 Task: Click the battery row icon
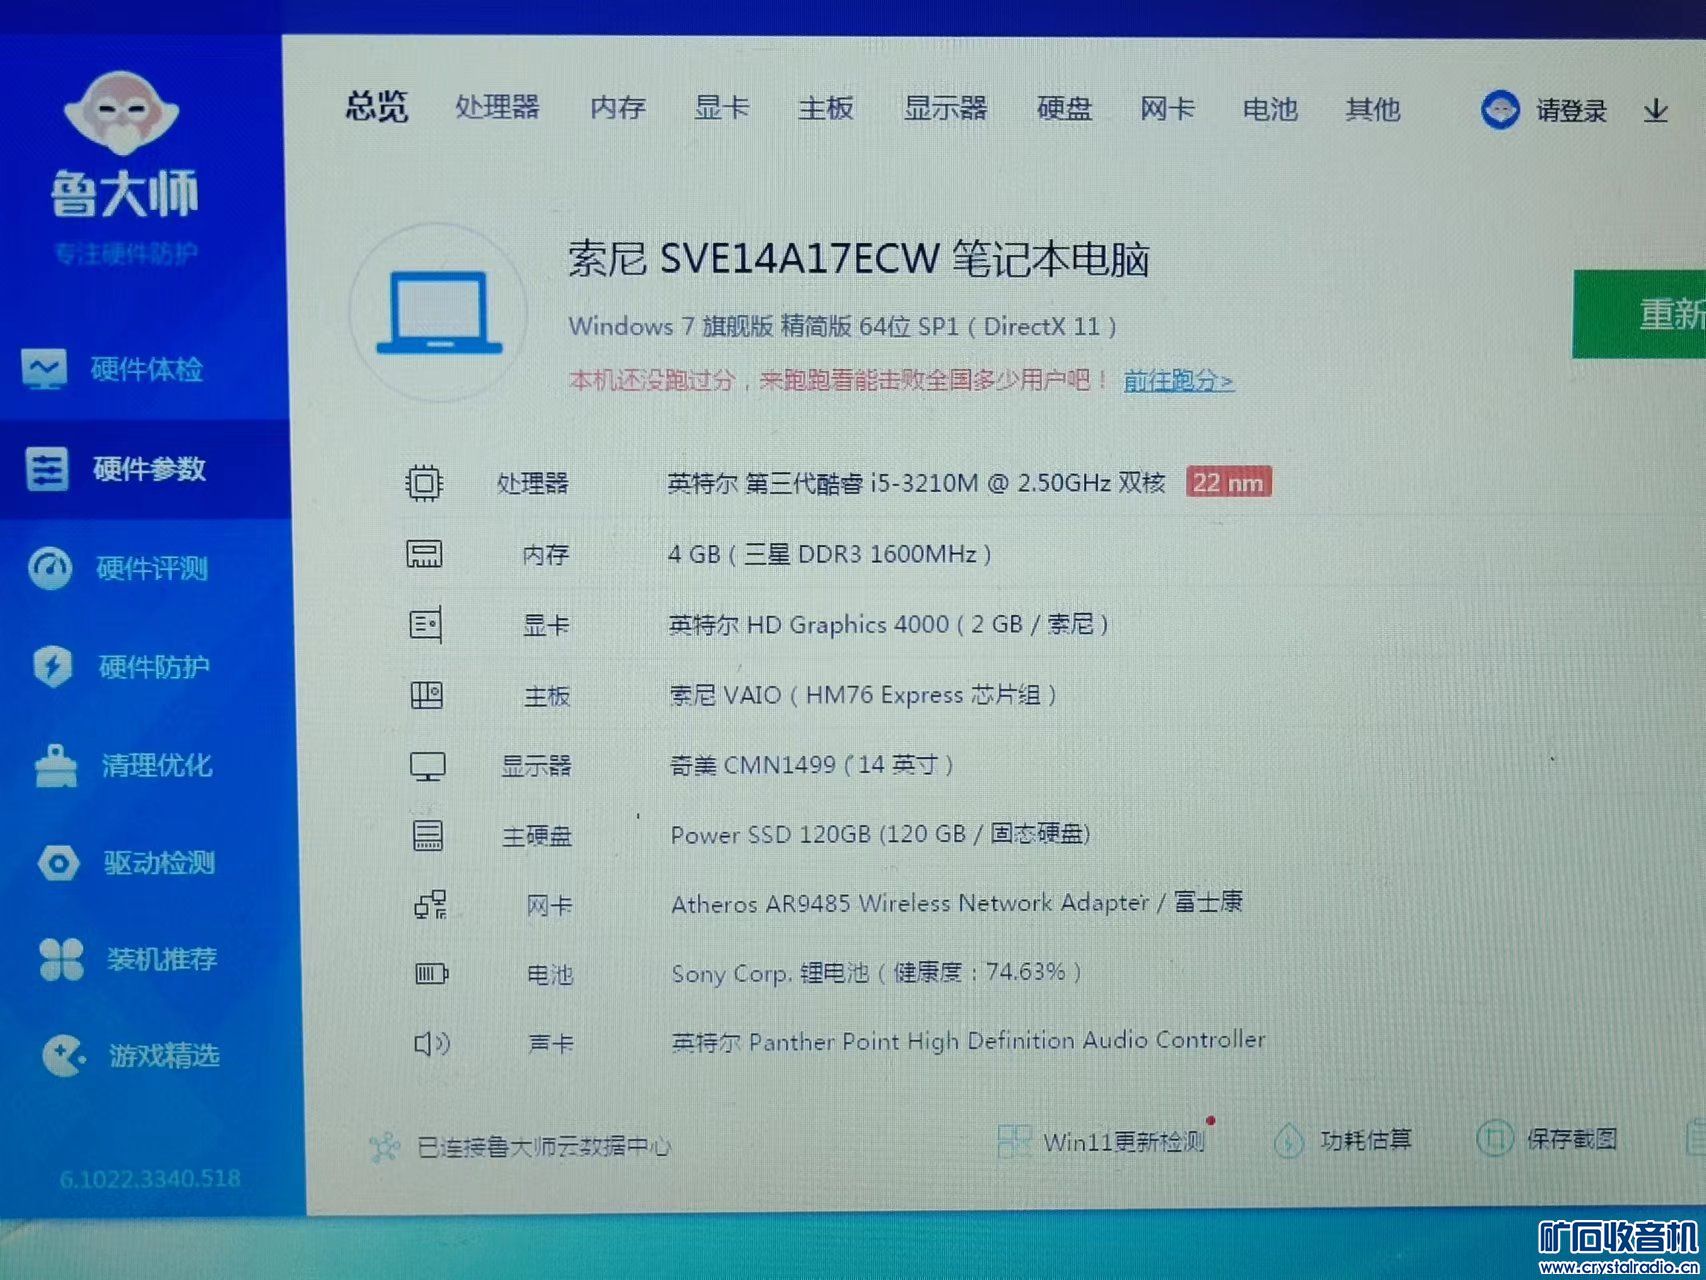(432, 973)
